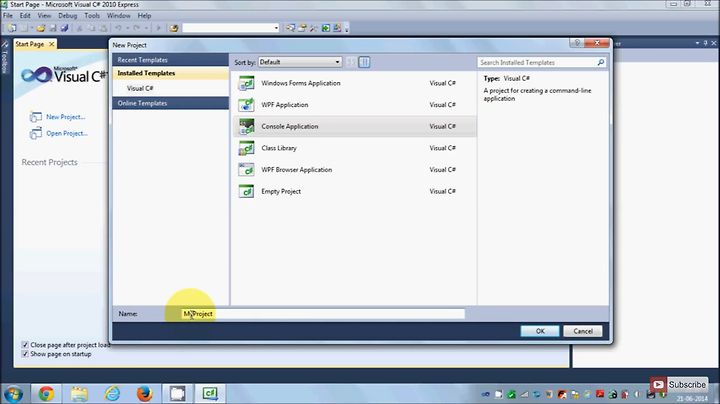Select the WPF Application template icon
Screen dimensions: 720x404
coord(247,105)
